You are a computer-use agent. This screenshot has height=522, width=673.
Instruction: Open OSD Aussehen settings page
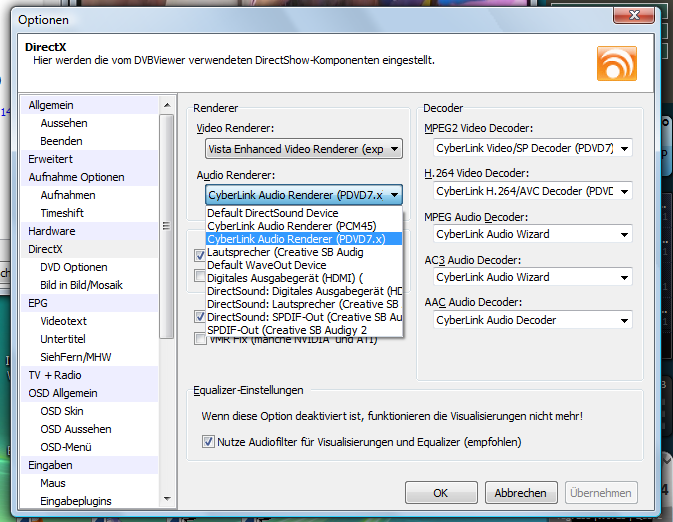click(x=90, y=430)
